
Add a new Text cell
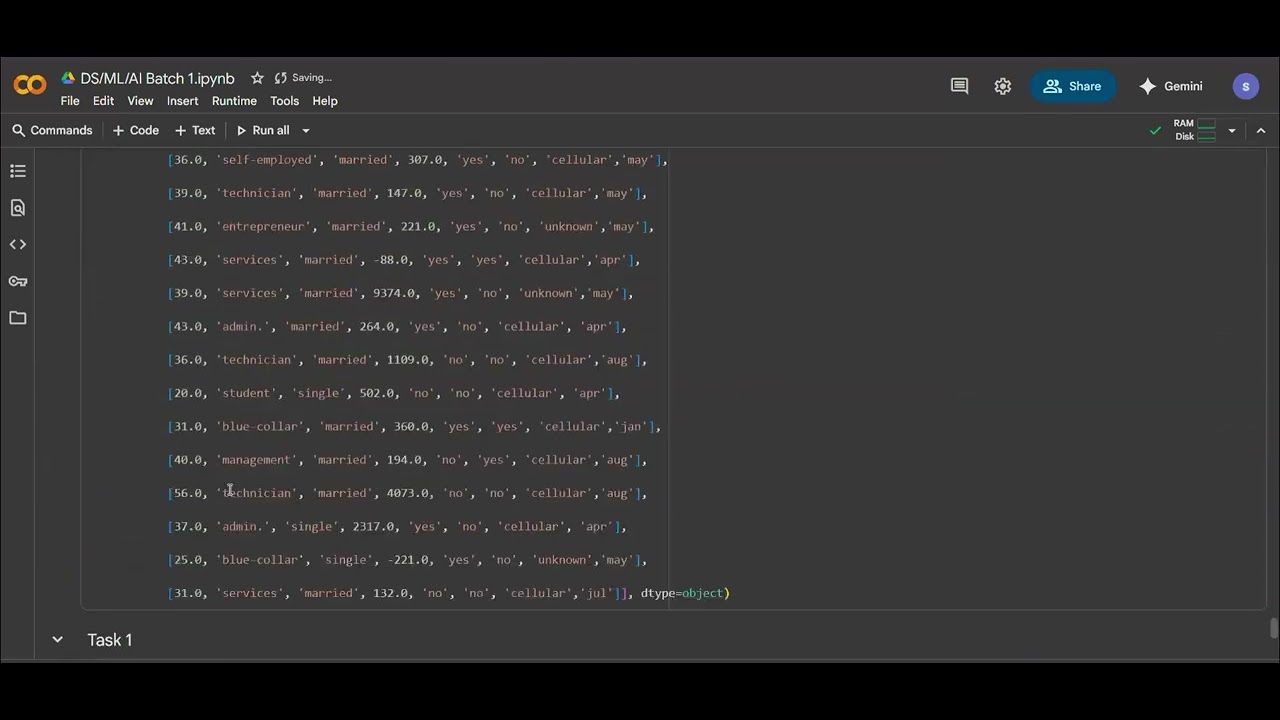pos(195,130)
